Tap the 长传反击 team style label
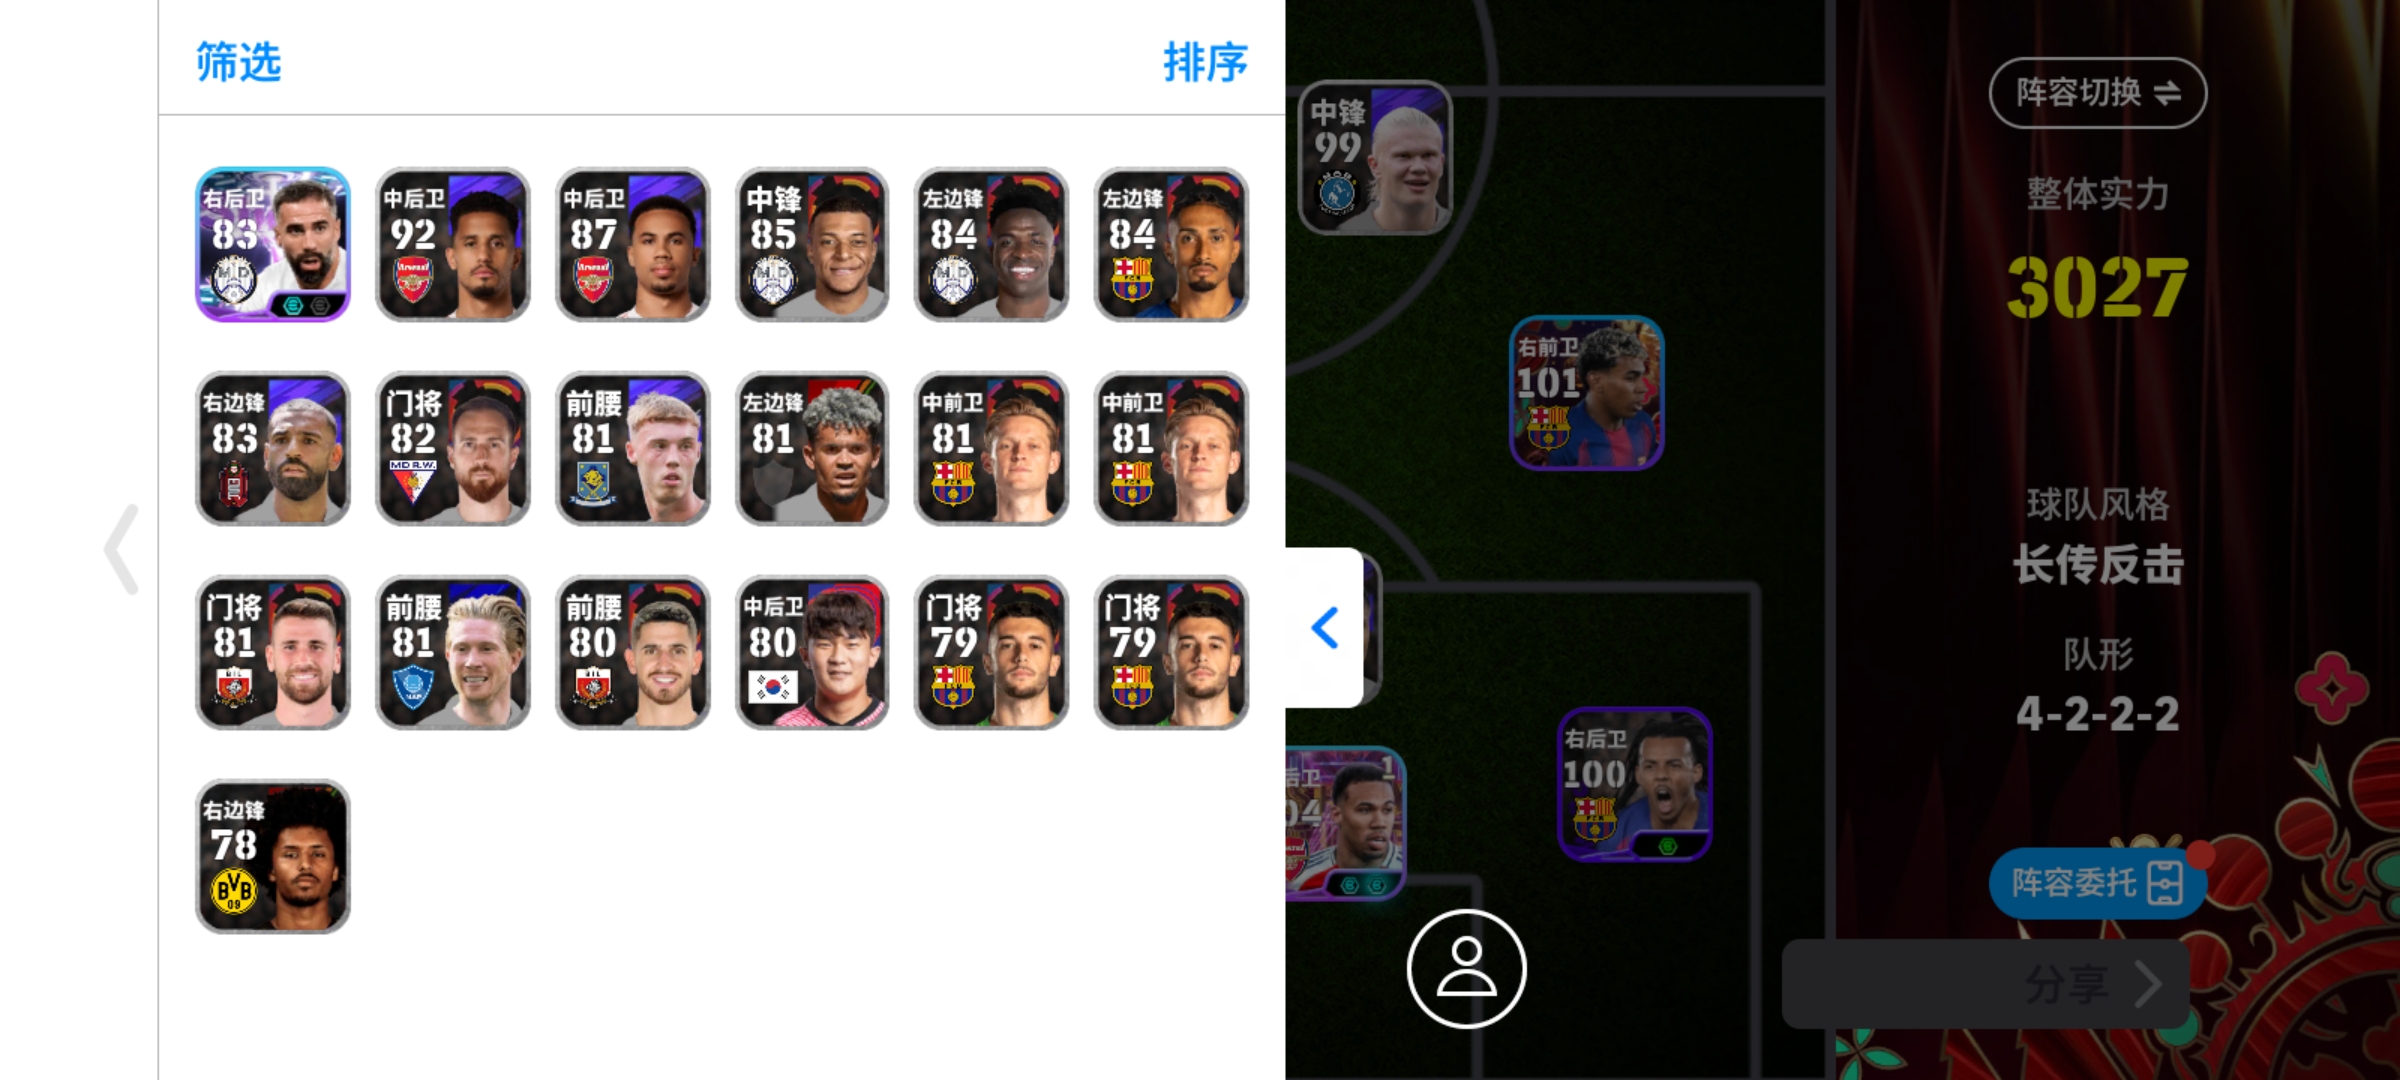This screenshot has height=1080, width=2400. (x=2097, y=565)
